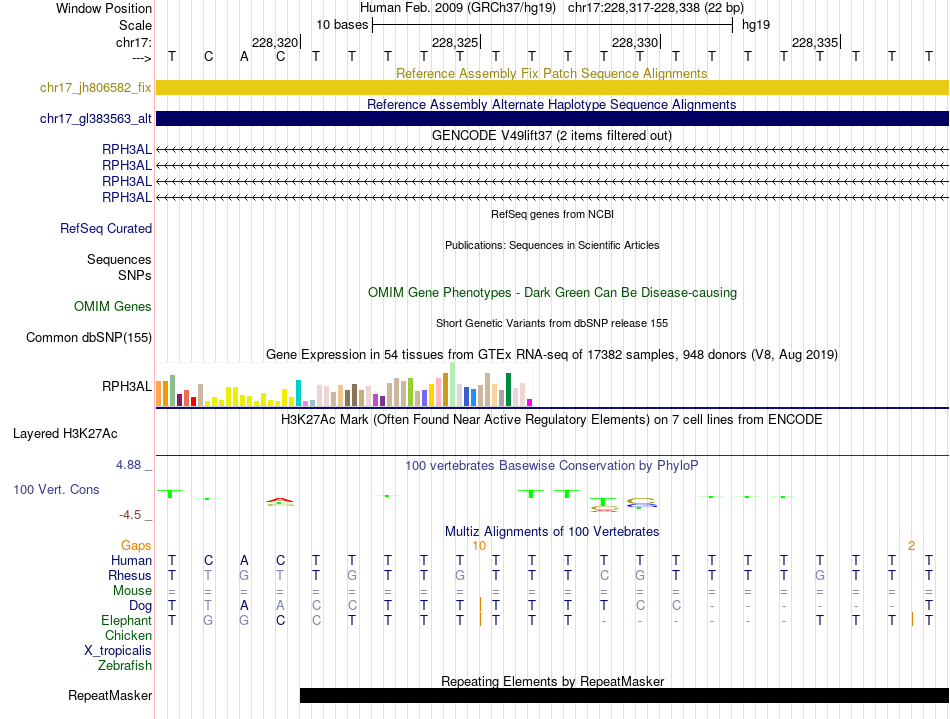
Task: Select the black RepeatMasker repeat bar
Action: [x=624, y=695]
